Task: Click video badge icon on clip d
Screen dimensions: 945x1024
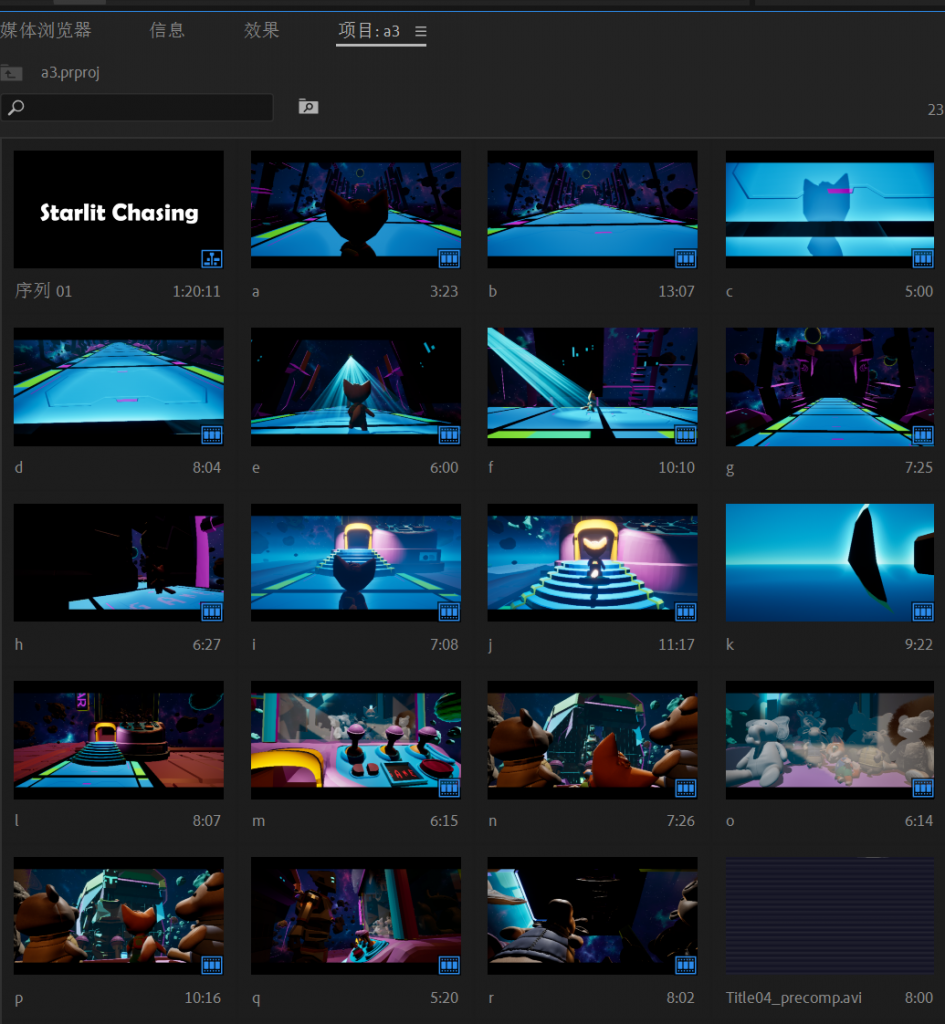Action: click(212, 435)
